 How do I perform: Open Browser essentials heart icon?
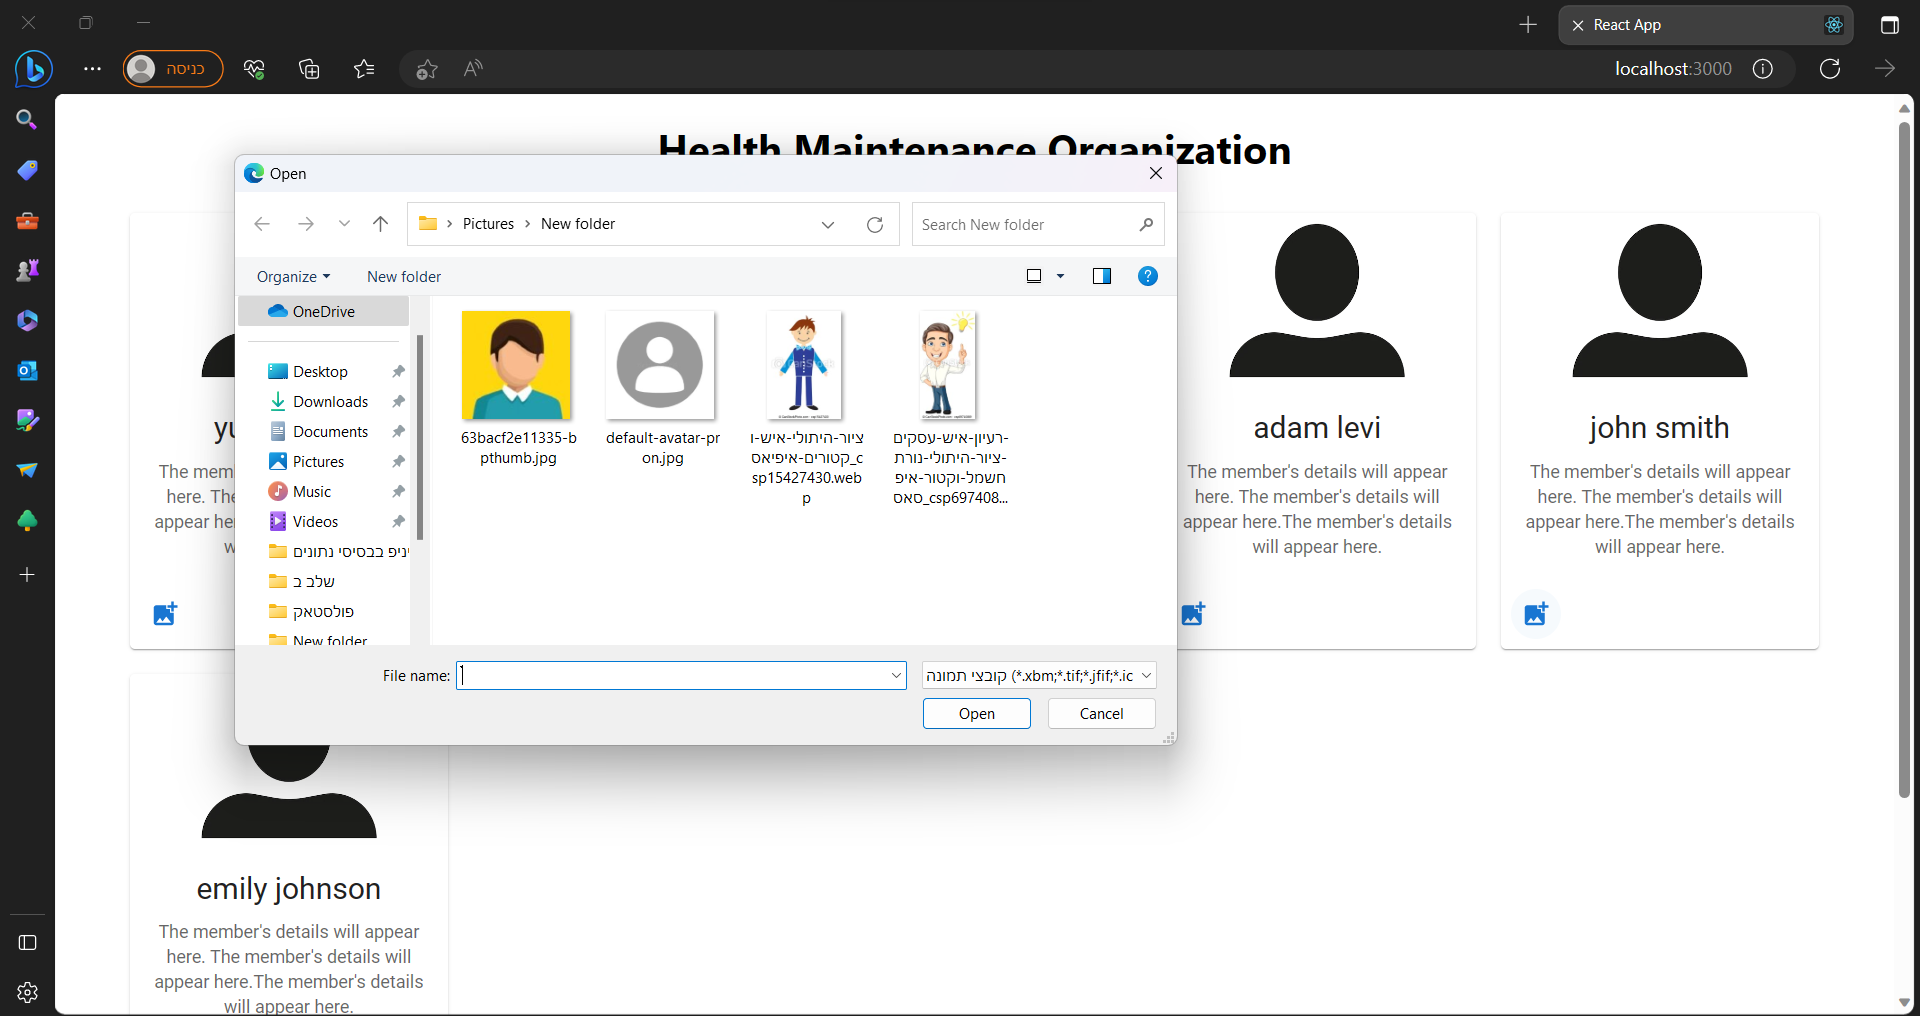coord(254,69)
